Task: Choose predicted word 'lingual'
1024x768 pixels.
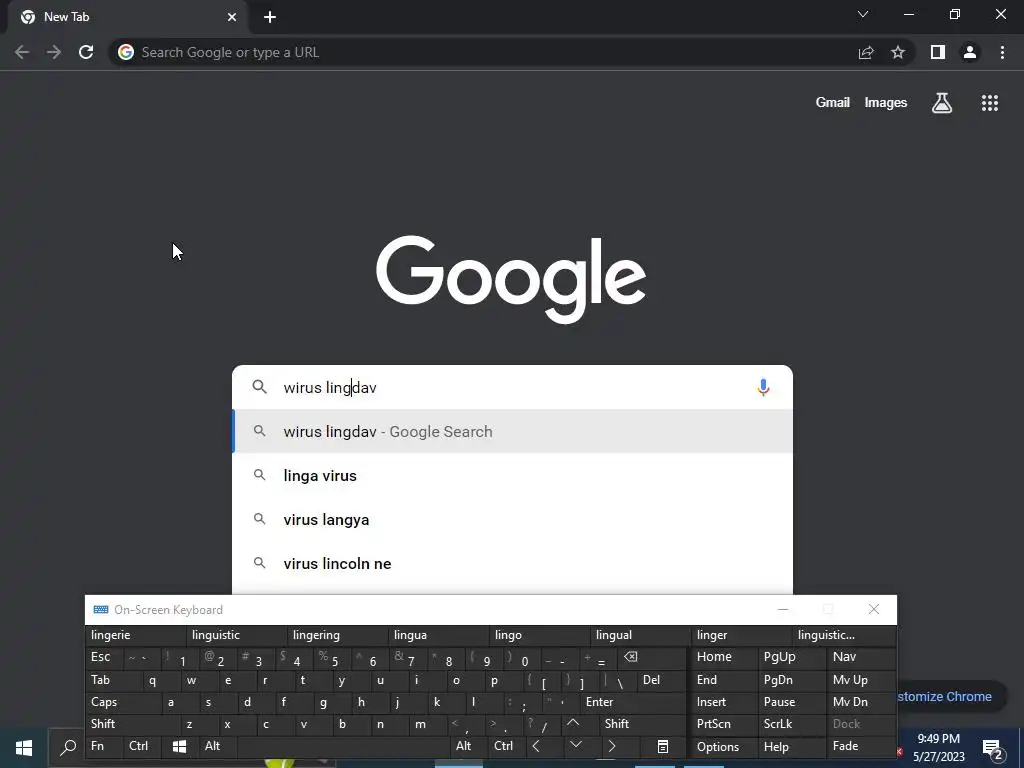Action: click(640, 635)
